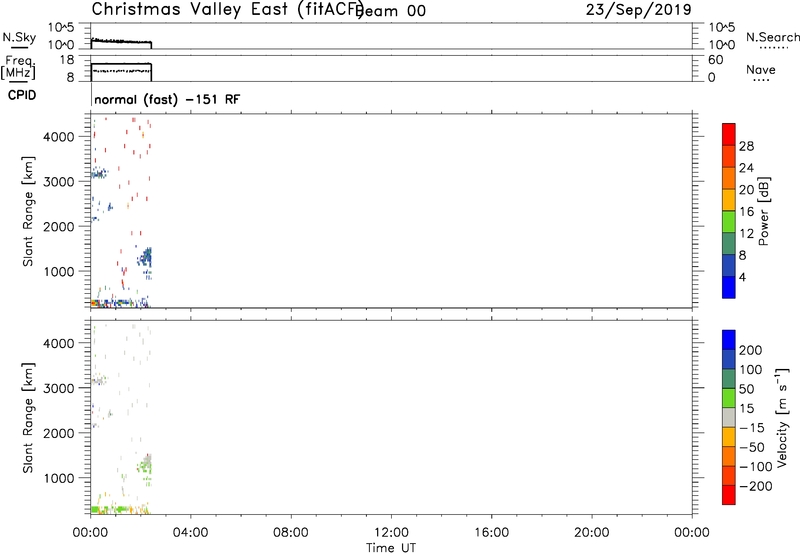
Task: Click the green ground-scatter band at the bottom of the velocity panel
Action: [113, 509]
